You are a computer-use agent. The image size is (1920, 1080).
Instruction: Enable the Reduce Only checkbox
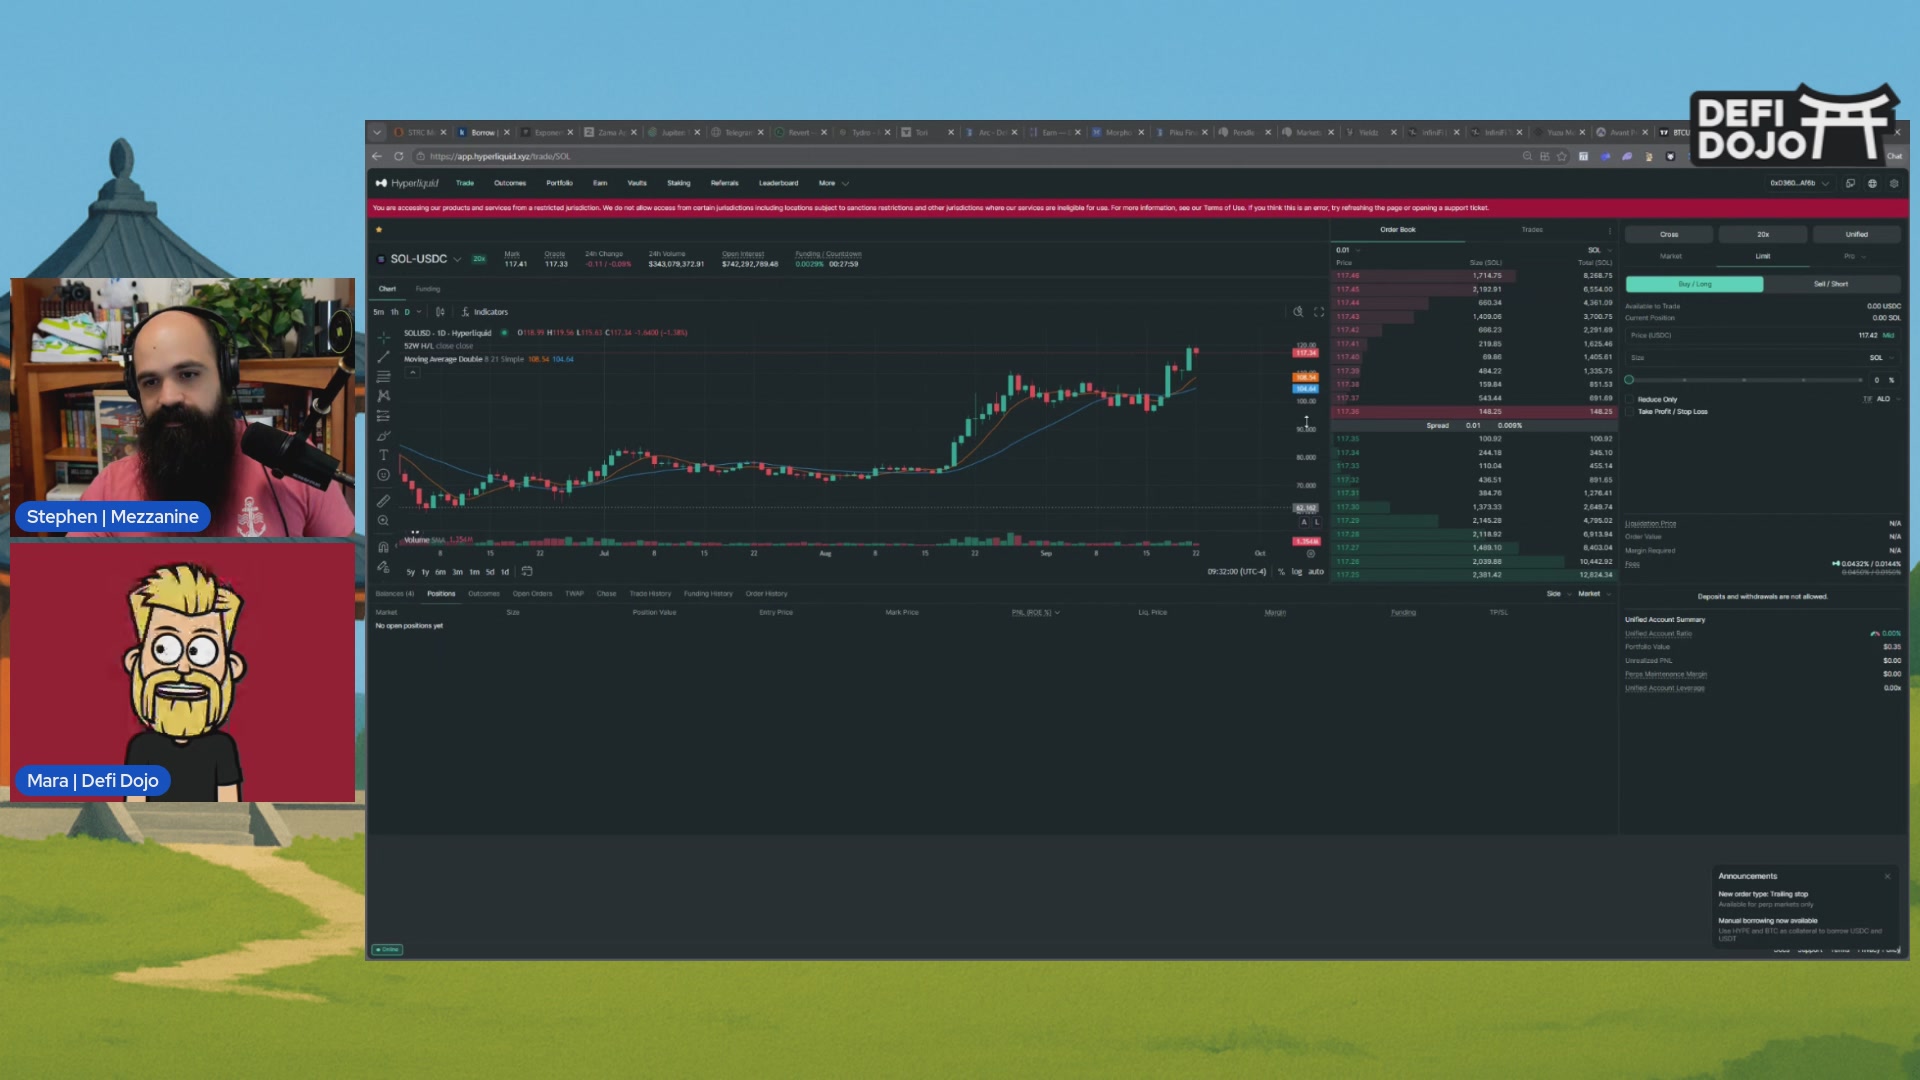(1630, 399)
